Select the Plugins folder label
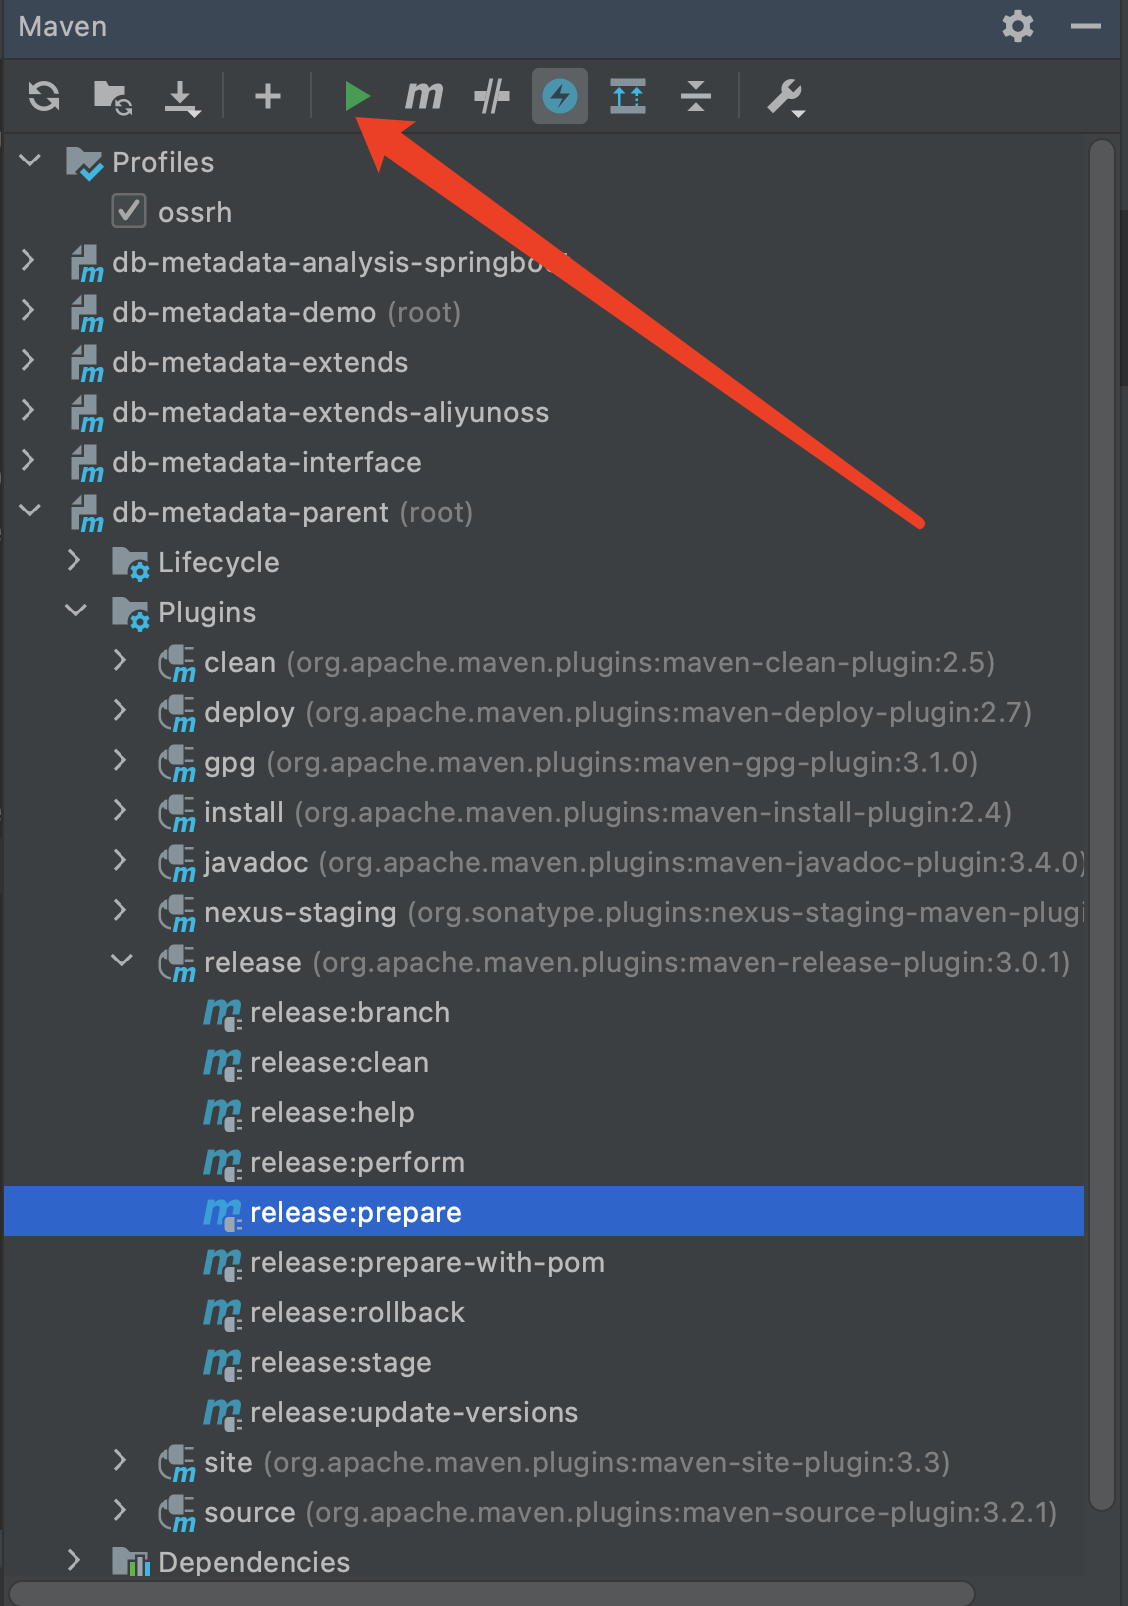 (x=207, y=612)
